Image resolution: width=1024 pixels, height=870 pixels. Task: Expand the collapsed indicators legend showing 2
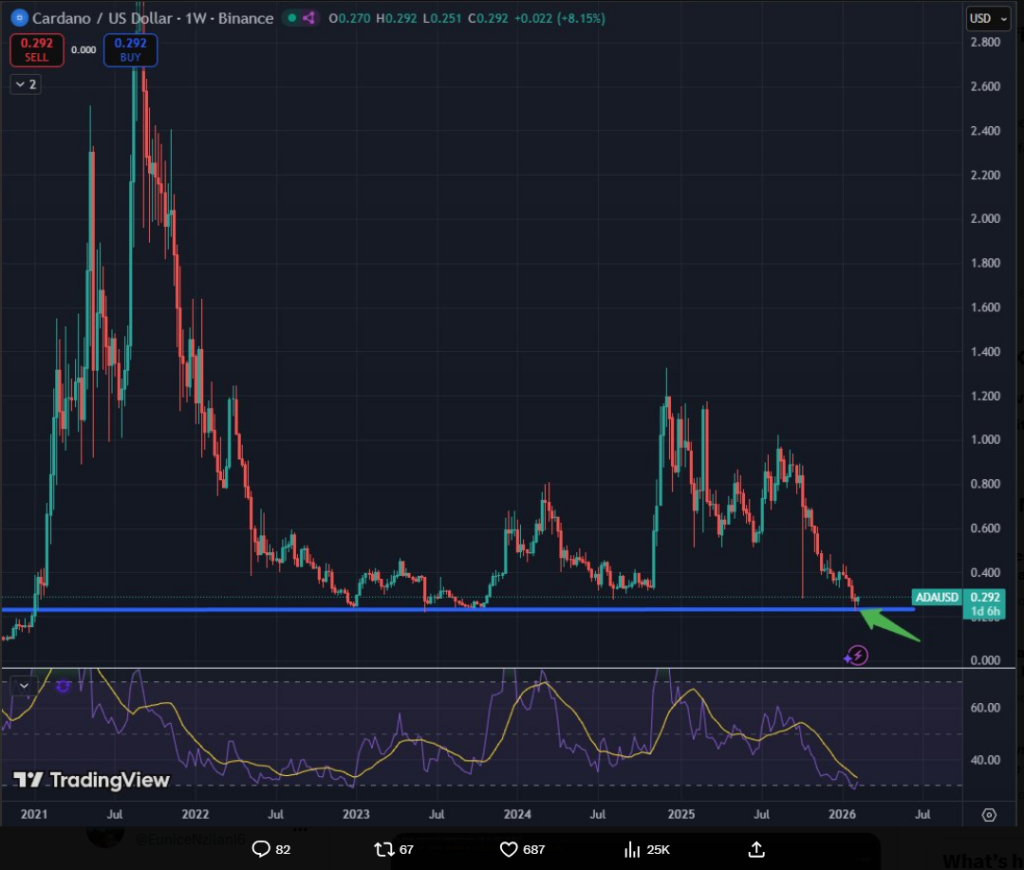[25, 84]
